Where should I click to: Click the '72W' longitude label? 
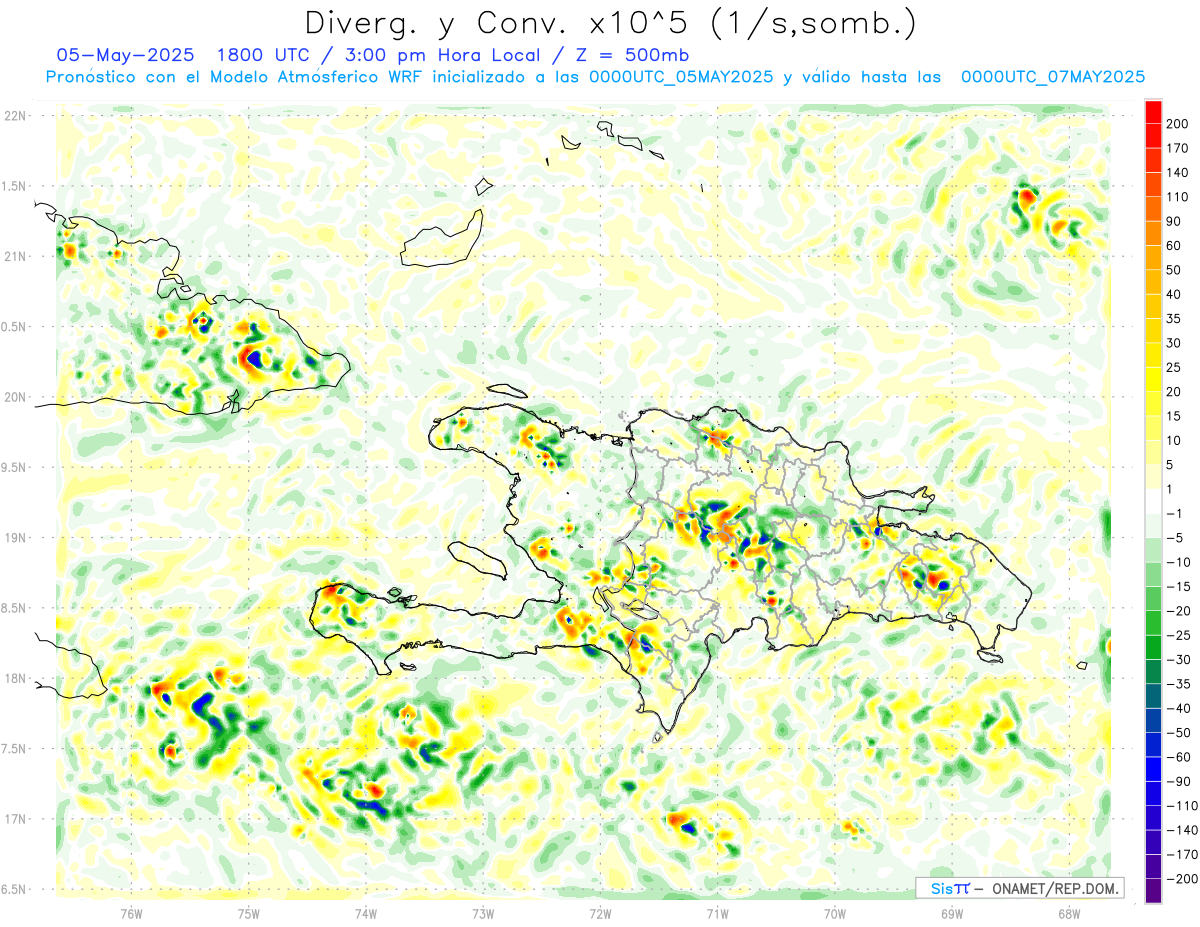(x=600, y=914)
